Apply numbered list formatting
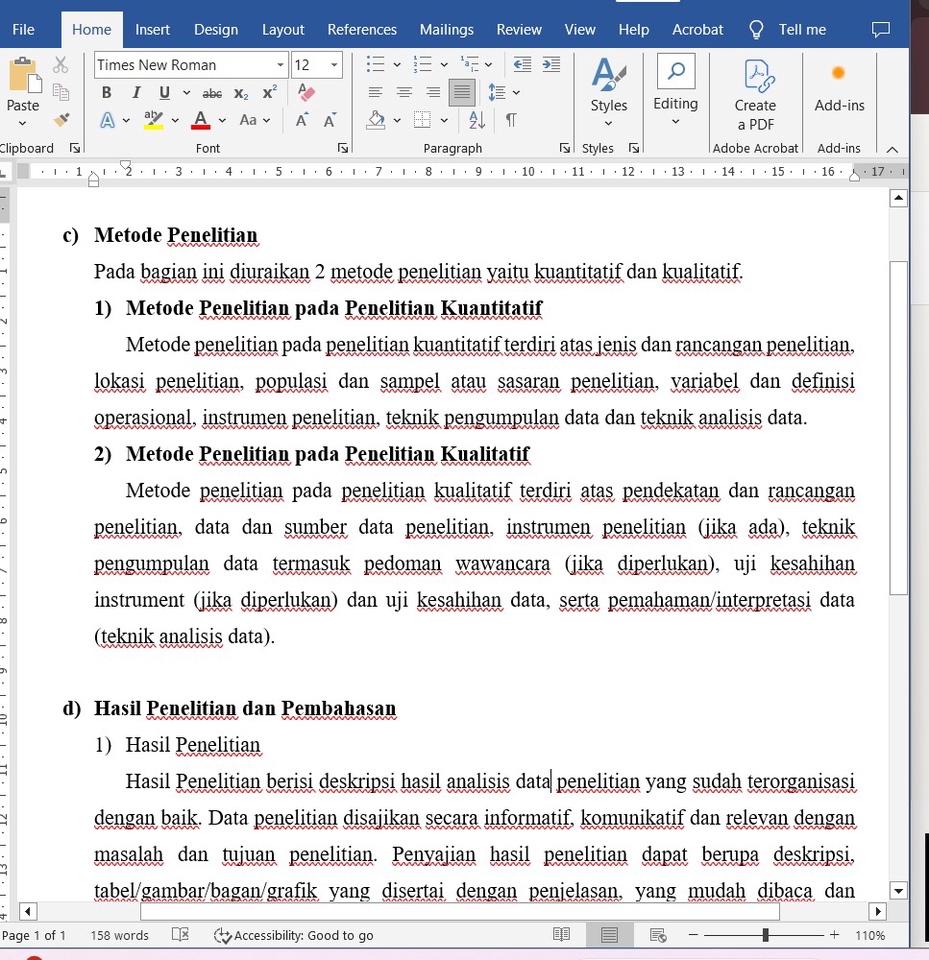929x960 pixels. tap(423, 64)
